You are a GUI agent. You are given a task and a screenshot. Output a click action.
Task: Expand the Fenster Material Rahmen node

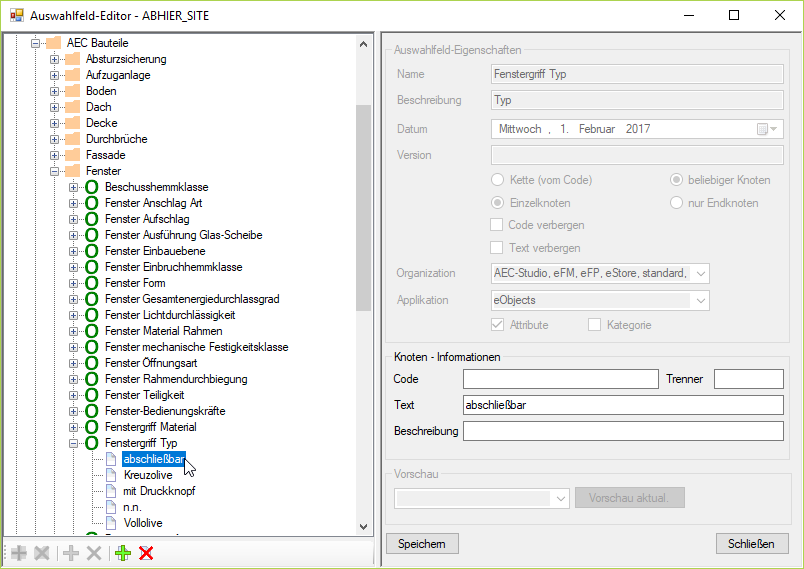pyautogui.click(x=73, y=331)
